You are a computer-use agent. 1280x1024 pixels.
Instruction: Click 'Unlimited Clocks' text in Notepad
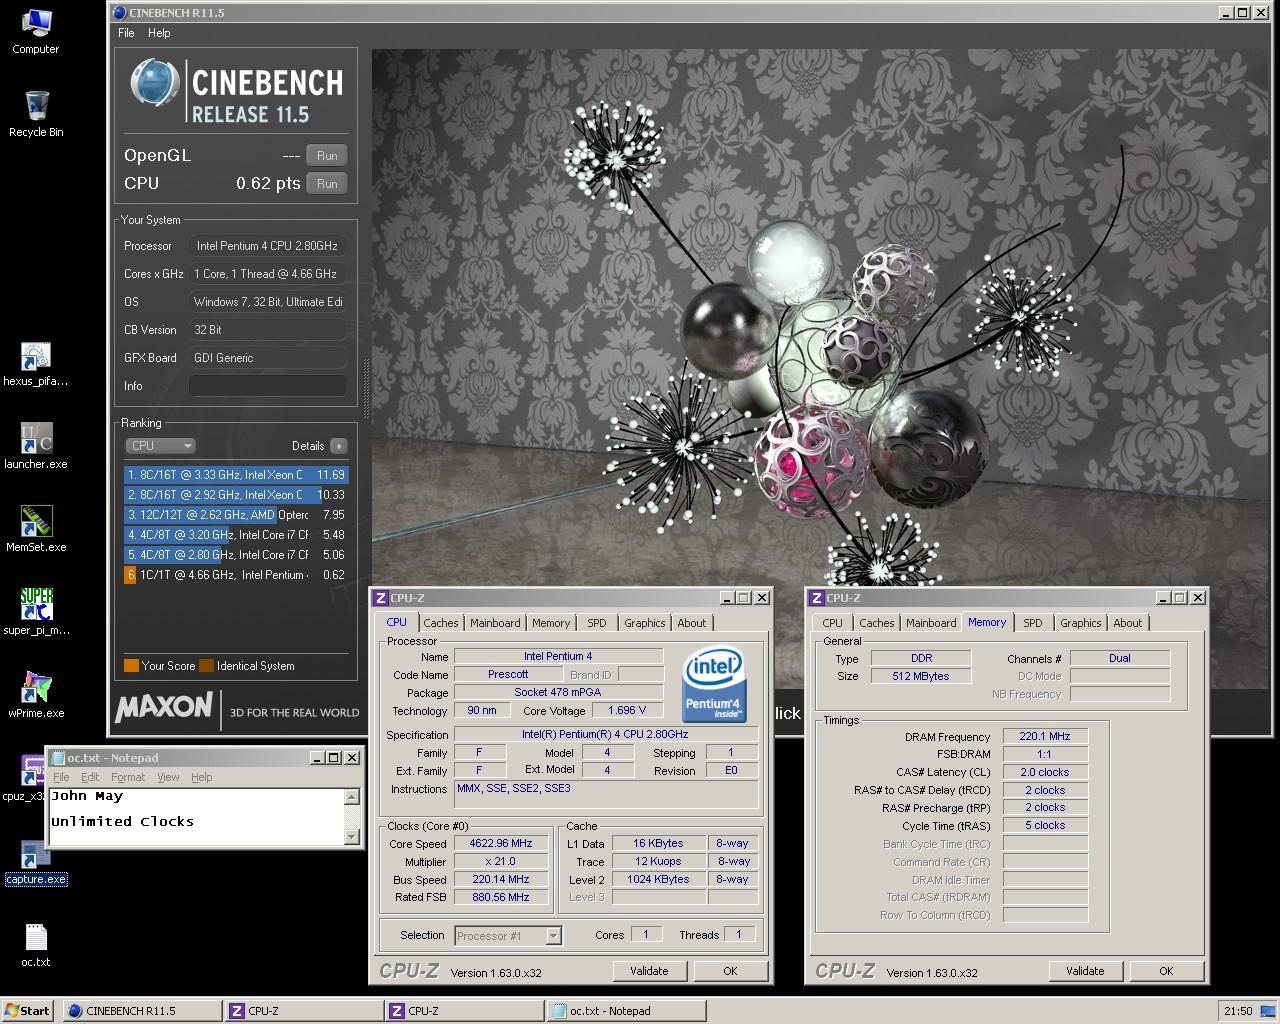point(122,821)
